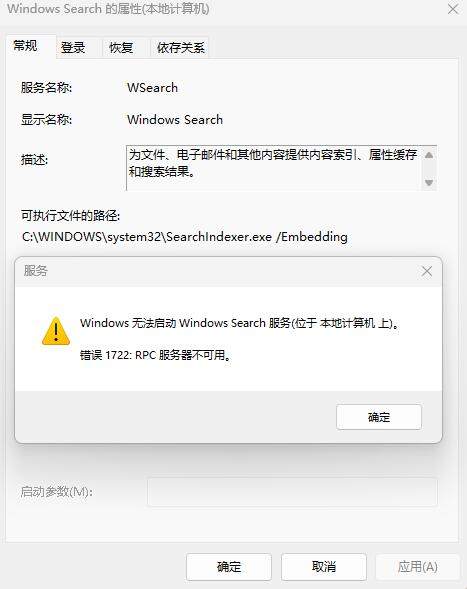Click the 应用(A) button
The image size is (467, 589).
pos(417,566)
